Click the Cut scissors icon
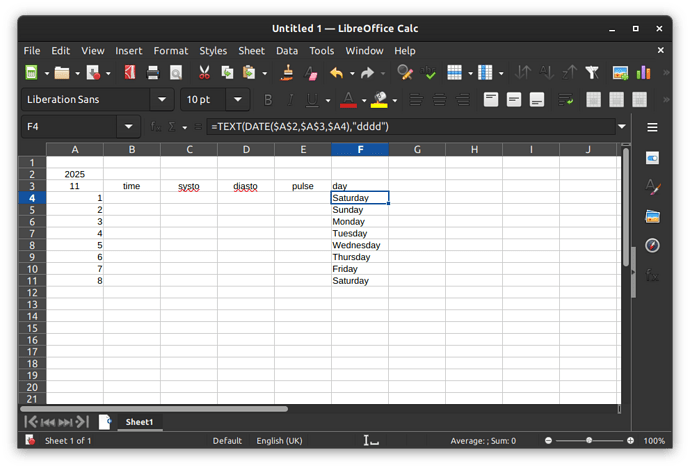The image size is (690, 468). click(x=204, y=72)
